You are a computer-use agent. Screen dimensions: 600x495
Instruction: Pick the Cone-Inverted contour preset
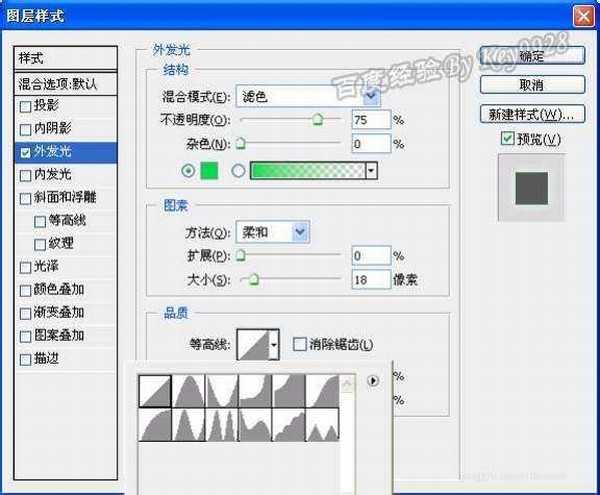(x=220, y=390)
